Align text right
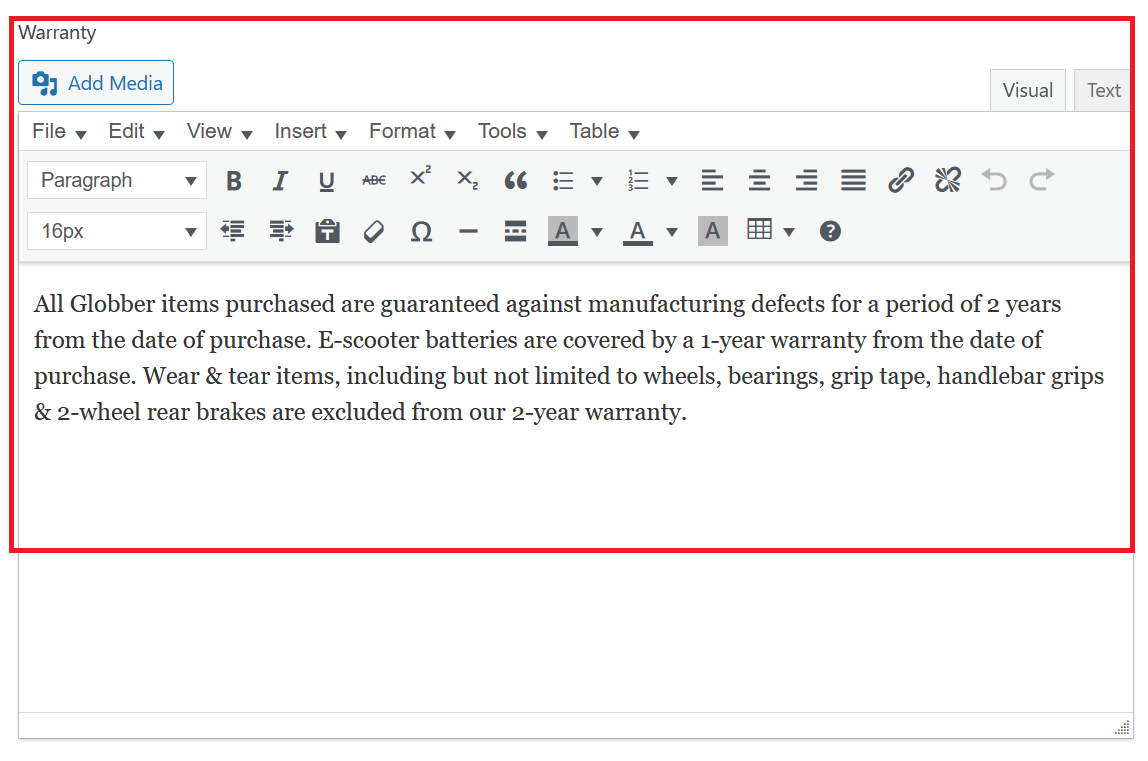 [806, 180]
